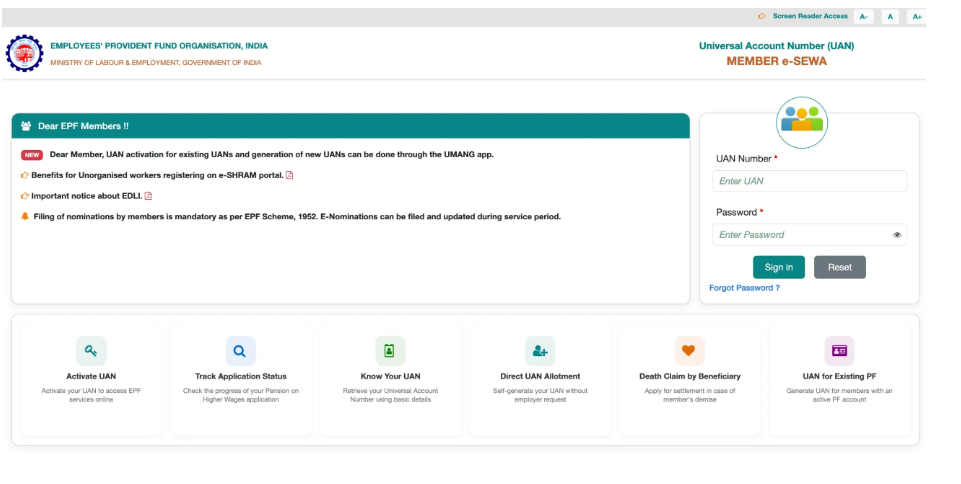Click the UAN for Existing PF card icon
Image resolution: width=961 pixels, height=484 pixels.
click(839, 351)
